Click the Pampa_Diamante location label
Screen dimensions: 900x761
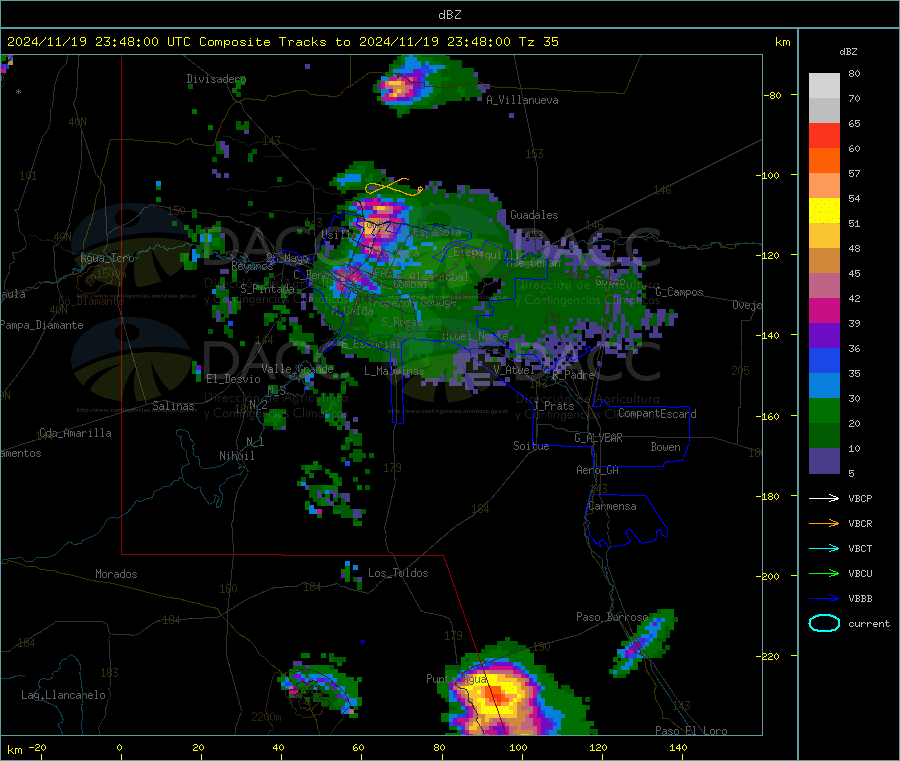[42, 325]
